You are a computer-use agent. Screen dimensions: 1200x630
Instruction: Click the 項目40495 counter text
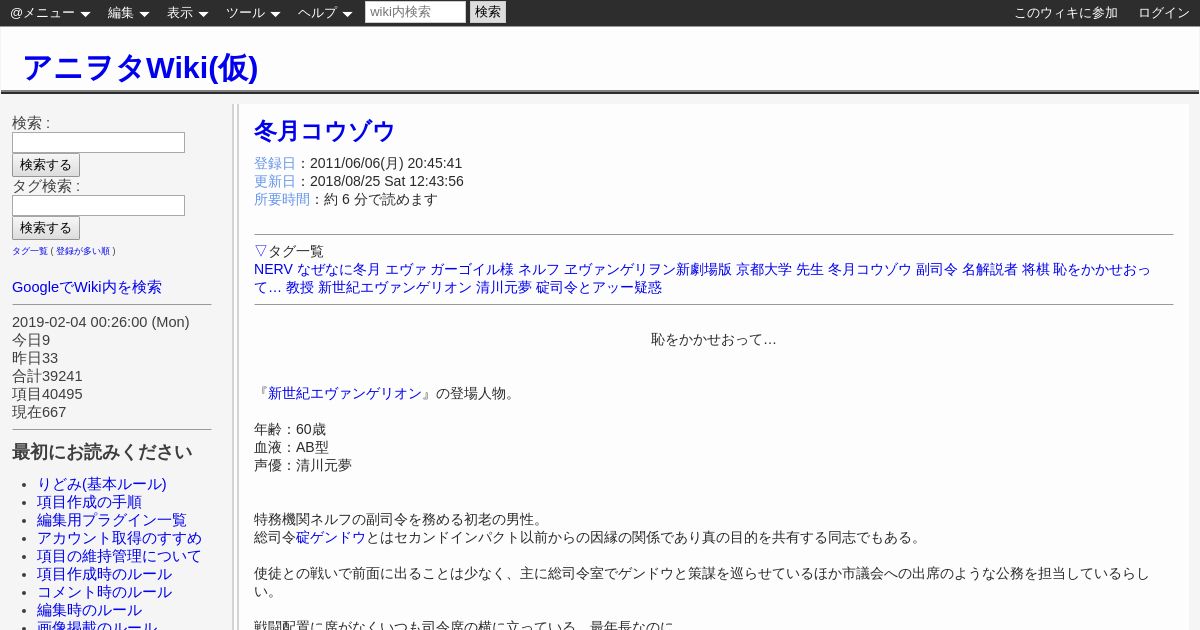coord(47,394)
